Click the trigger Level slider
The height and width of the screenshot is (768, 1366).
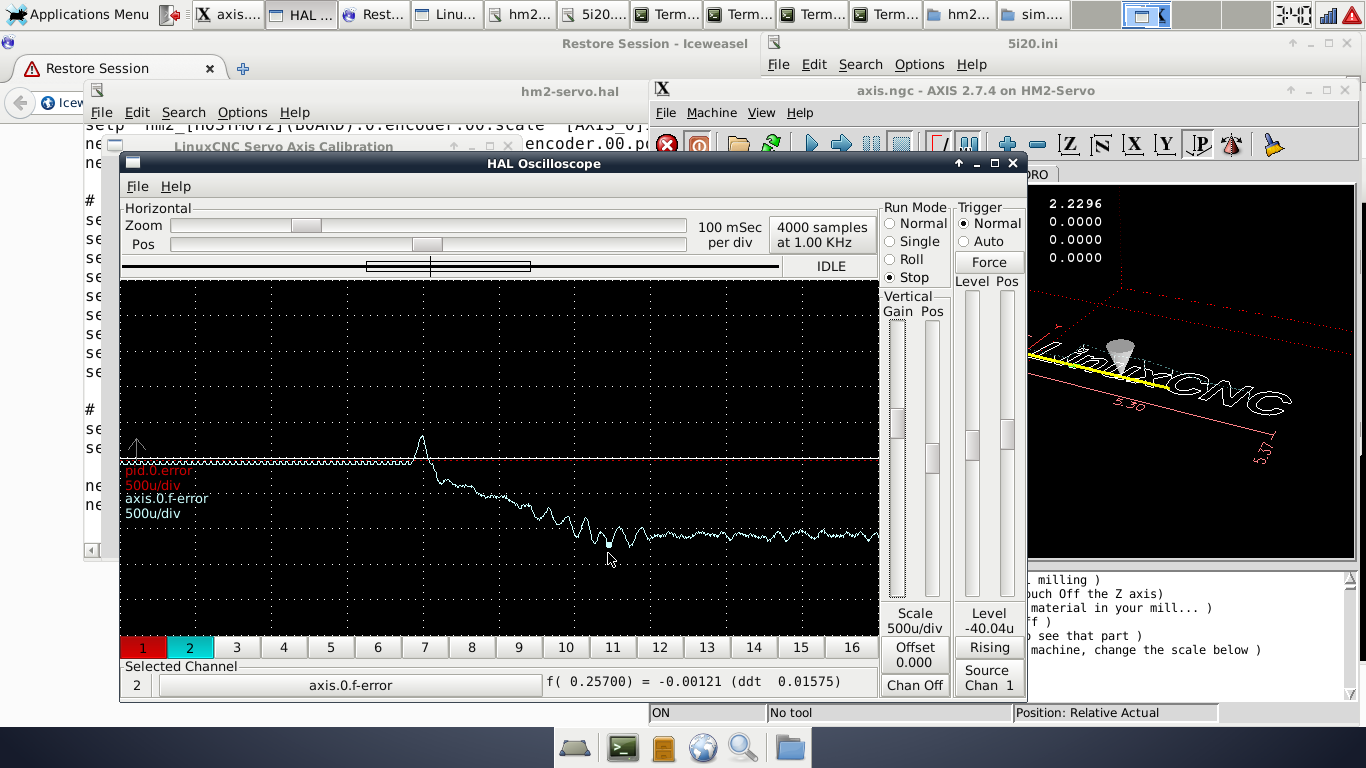pyautogui.click(x=972, y=444)
